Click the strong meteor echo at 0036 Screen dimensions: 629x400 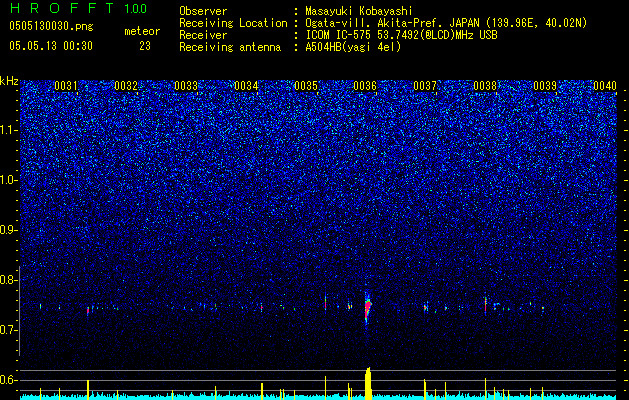click(x=368, y=308)
